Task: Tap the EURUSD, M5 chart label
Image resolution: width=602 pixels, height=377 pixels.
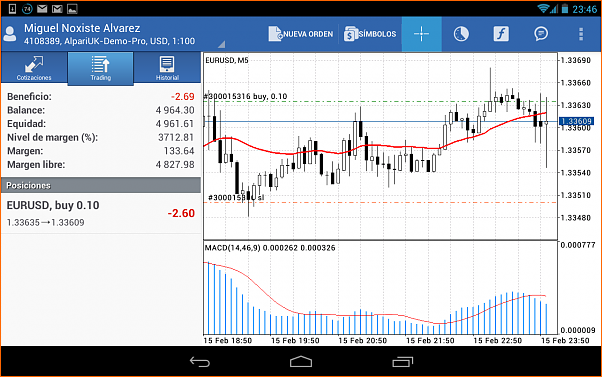Action: (x=227, y=60)
